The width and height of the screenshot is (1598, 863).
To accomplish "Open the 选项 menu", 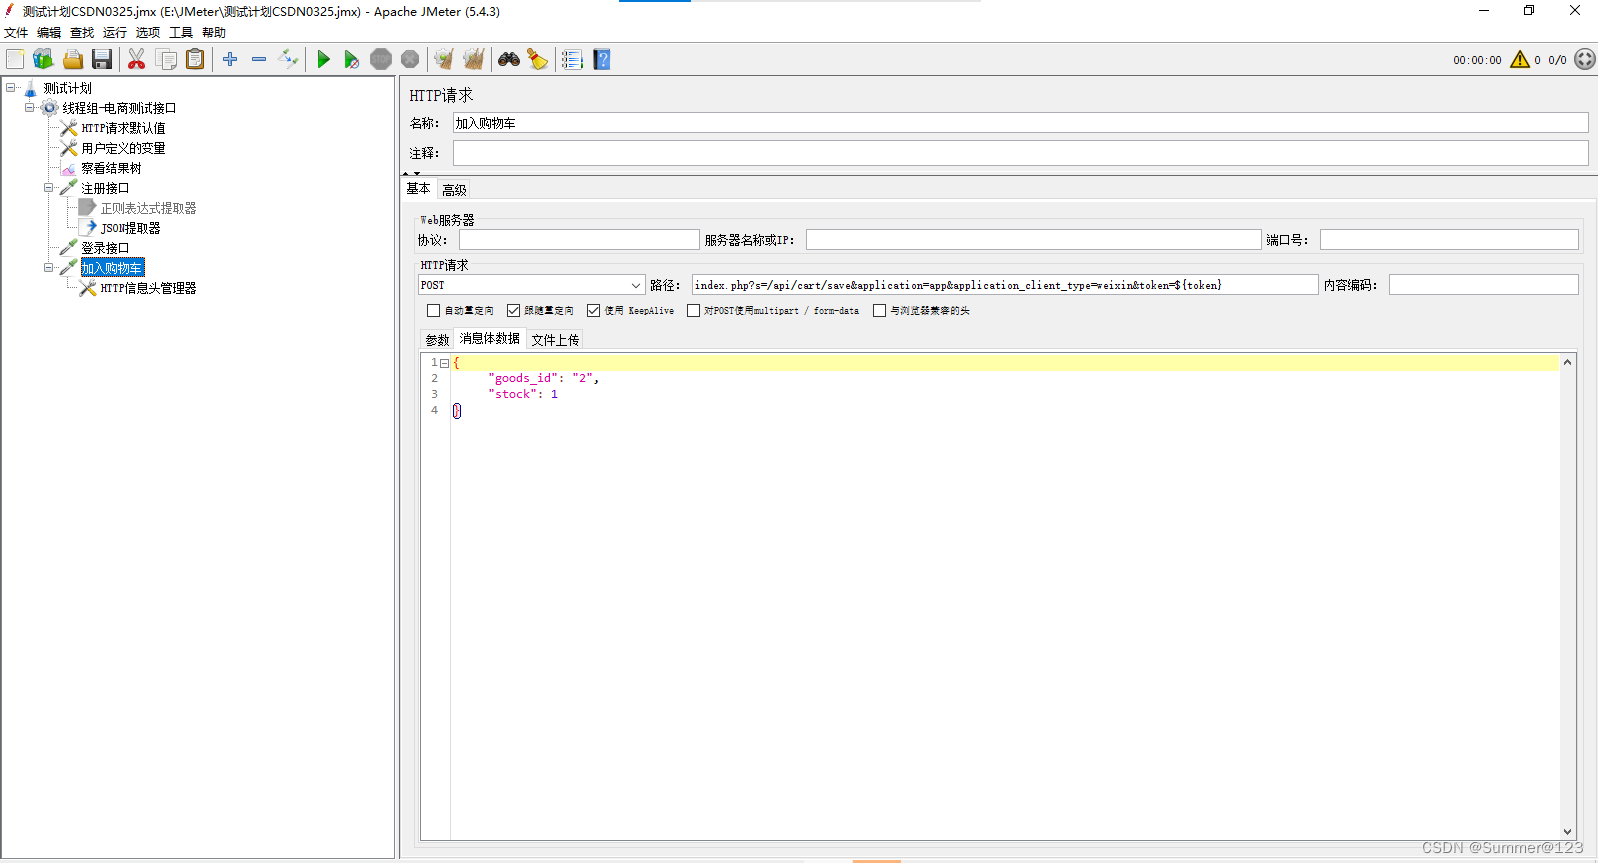I will pos(148,33).
